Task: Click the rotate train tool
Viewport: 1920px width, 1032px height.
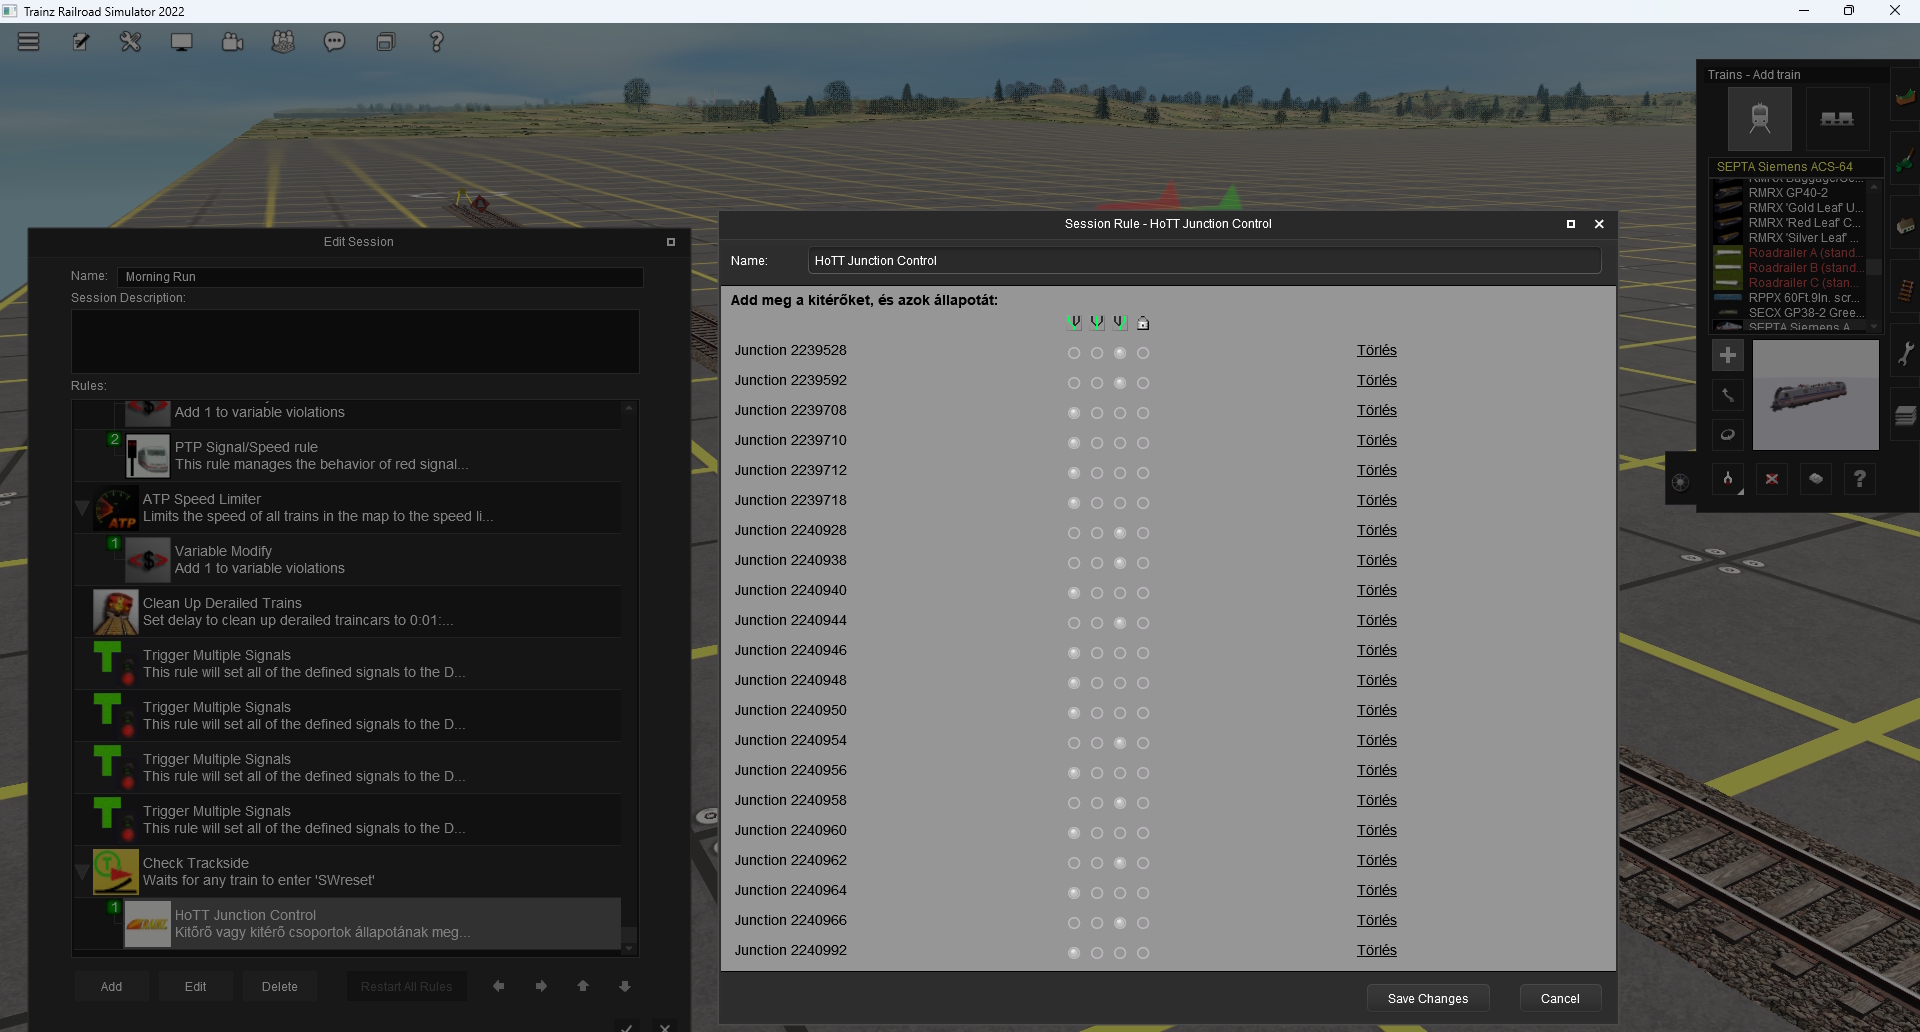Action: click(1728, 435)
